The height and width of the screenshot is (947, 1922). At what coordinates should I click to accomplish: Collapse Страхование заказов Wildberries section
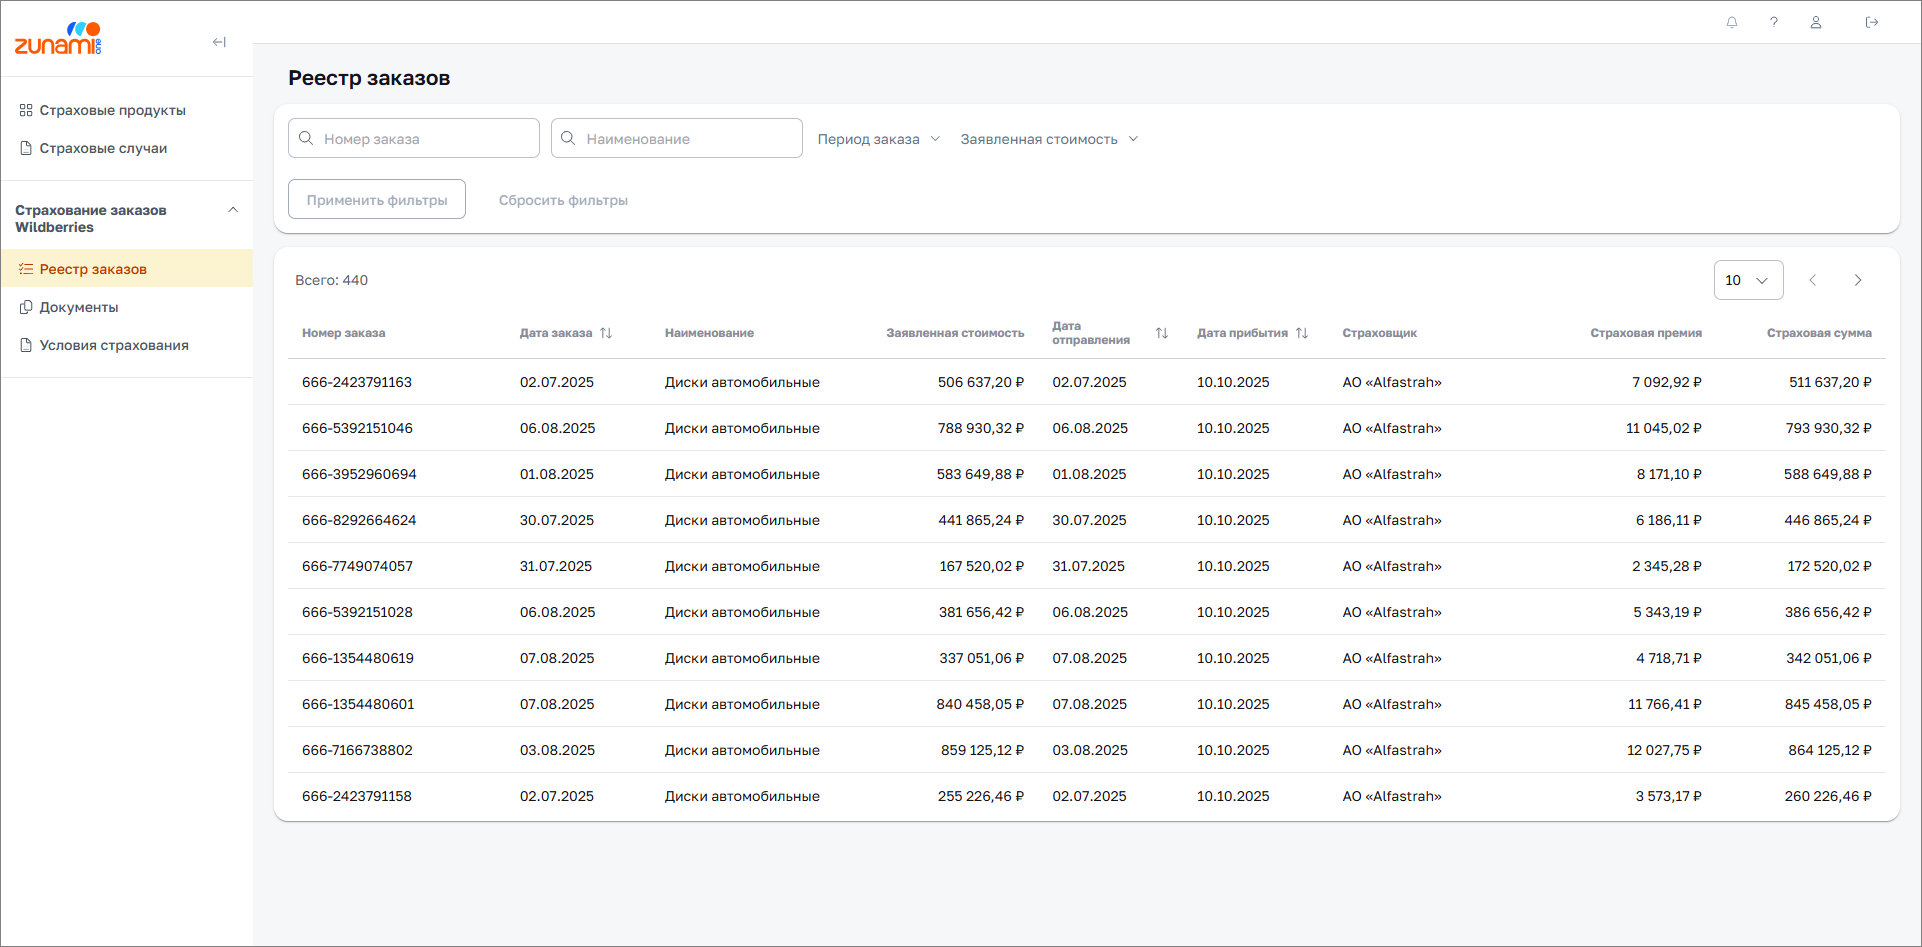(x=233, y=210)
